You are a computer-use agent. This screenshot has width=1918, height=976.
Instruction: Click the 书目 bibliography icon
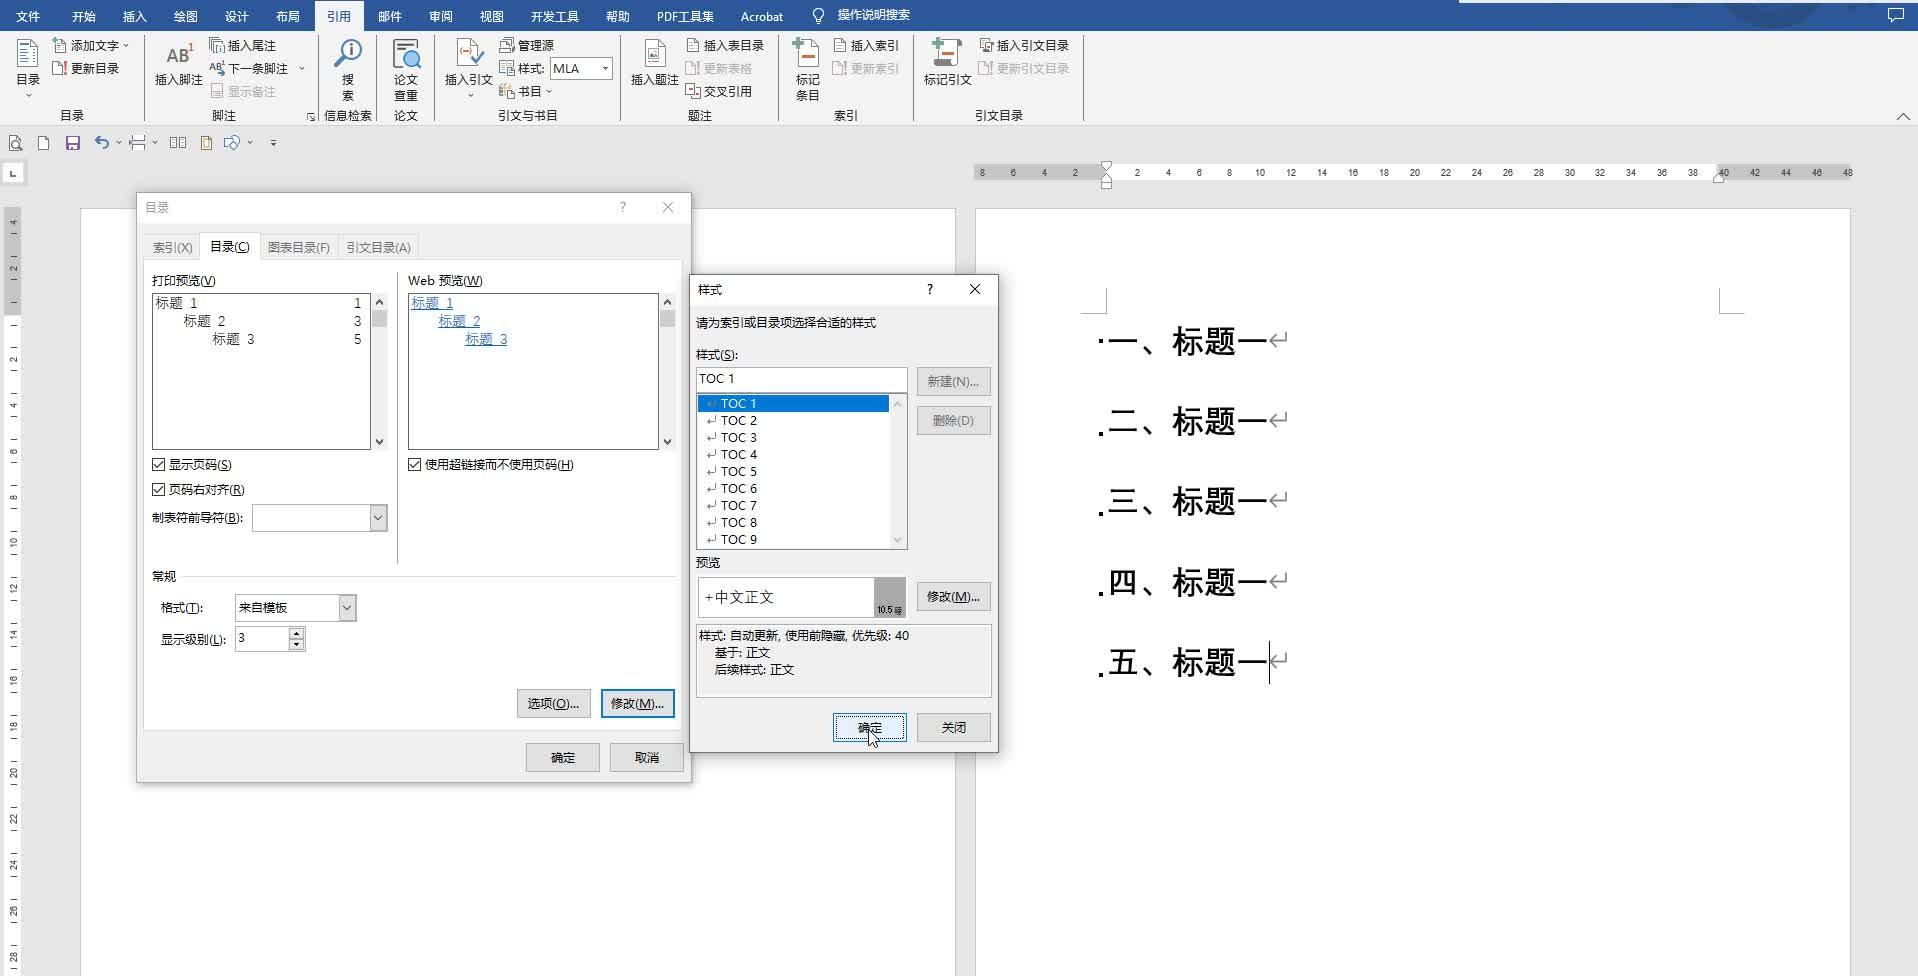pyautogui.click(x=506, y=91)
